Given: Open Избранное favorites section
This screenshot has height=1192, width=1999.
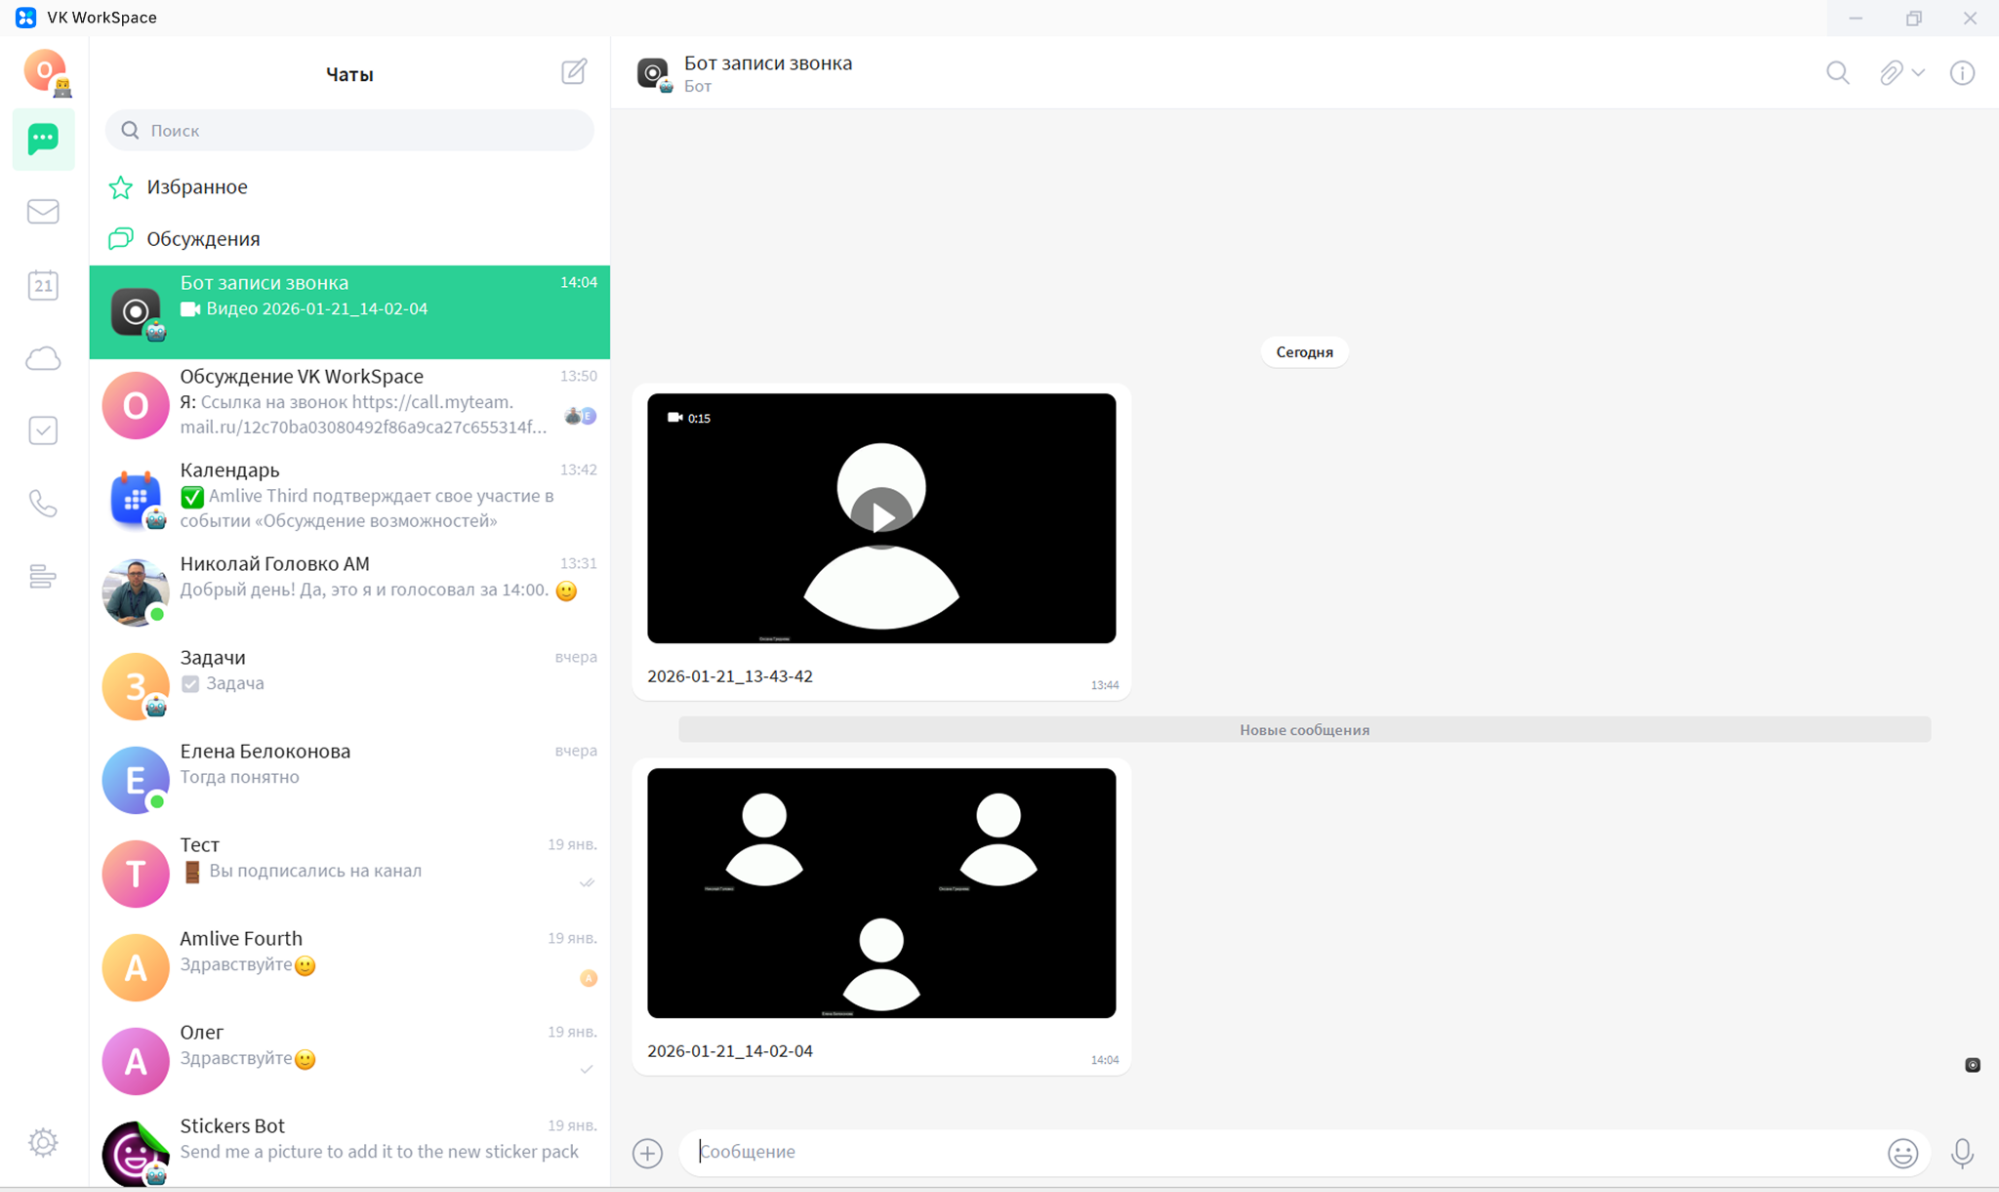Looking at the screenshot, I should pos(197,187).
